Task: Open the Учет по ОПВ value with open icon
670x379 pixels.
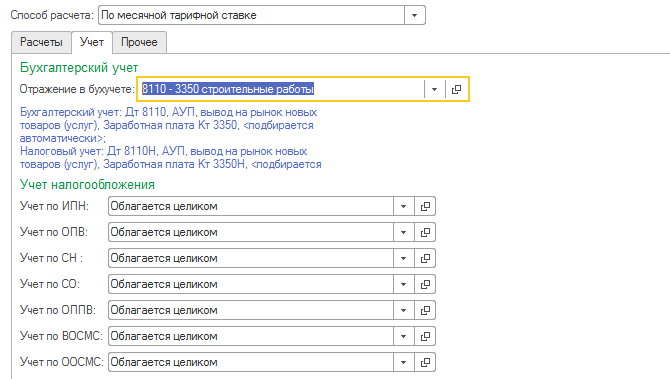Action: [x=425, y=232]
